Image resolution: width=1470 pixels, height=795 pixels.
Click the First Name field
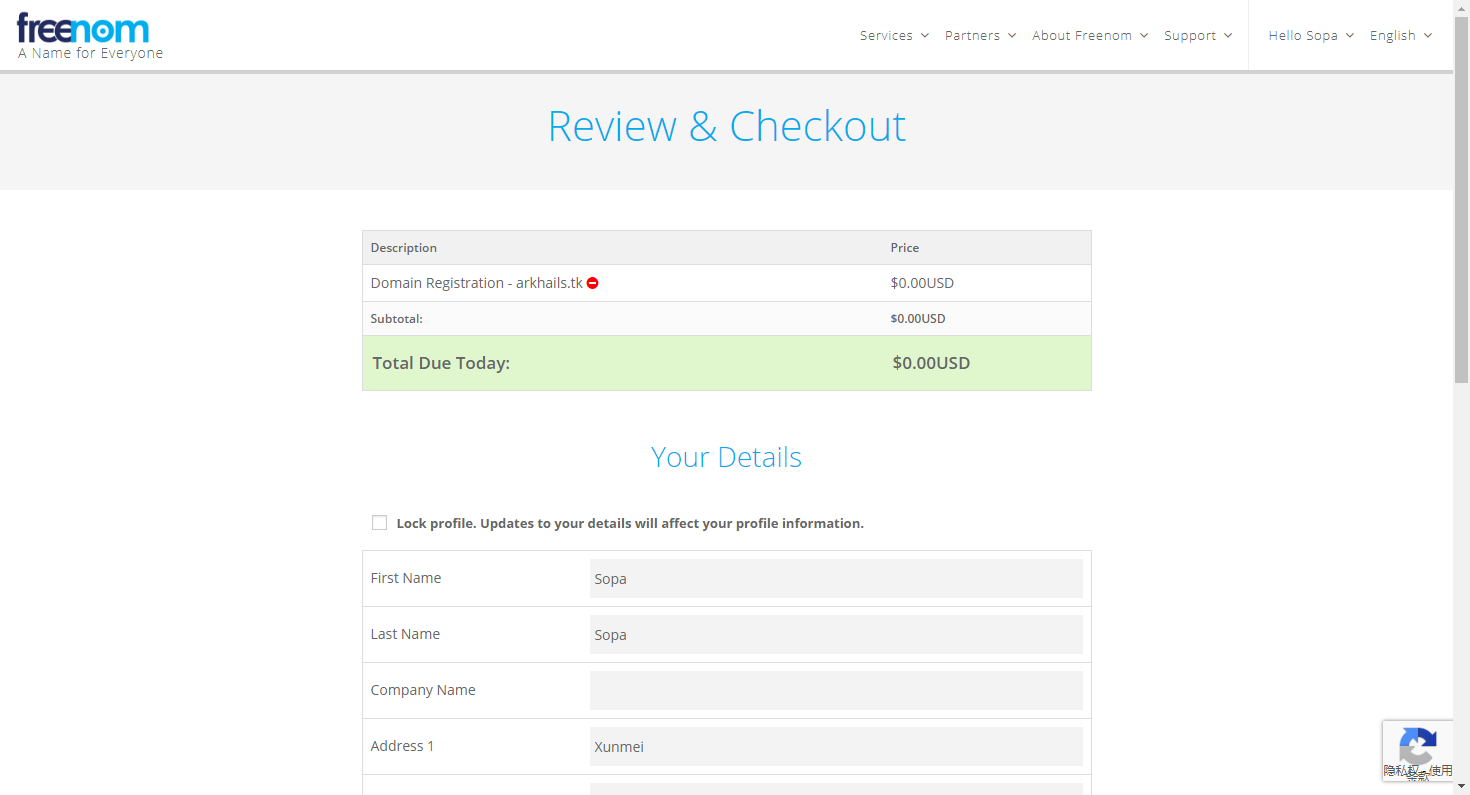[x=836, y=578]
